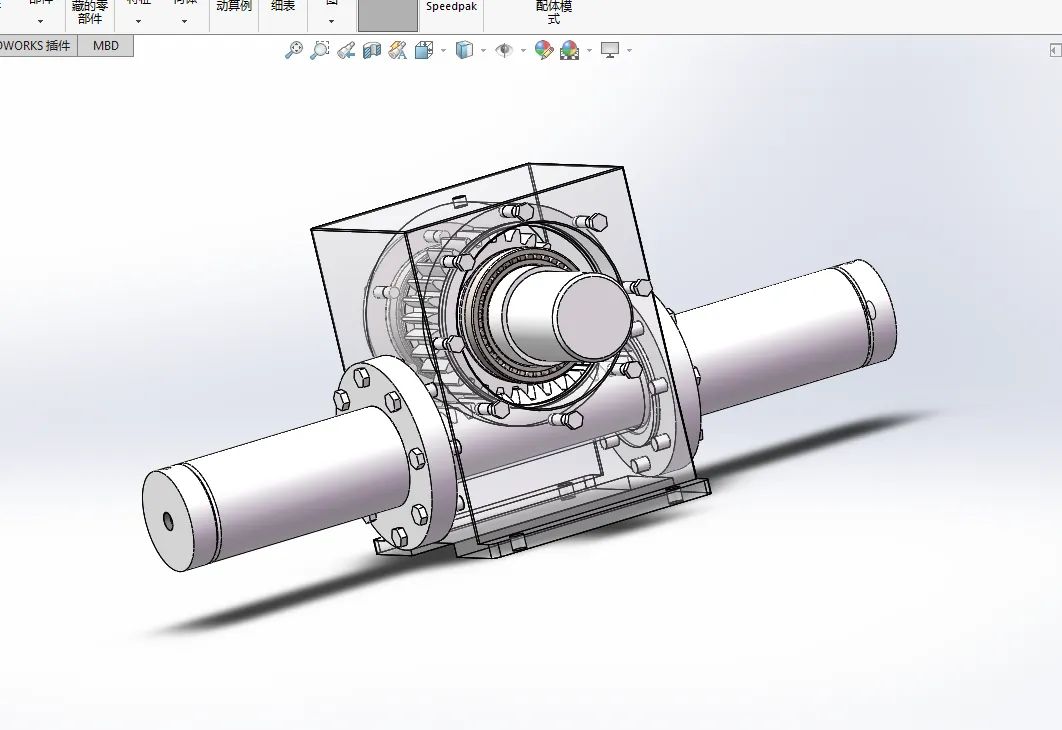The image size is (1062, 730).
Task: Click the Display Style icon
Action: pos(465,50)
